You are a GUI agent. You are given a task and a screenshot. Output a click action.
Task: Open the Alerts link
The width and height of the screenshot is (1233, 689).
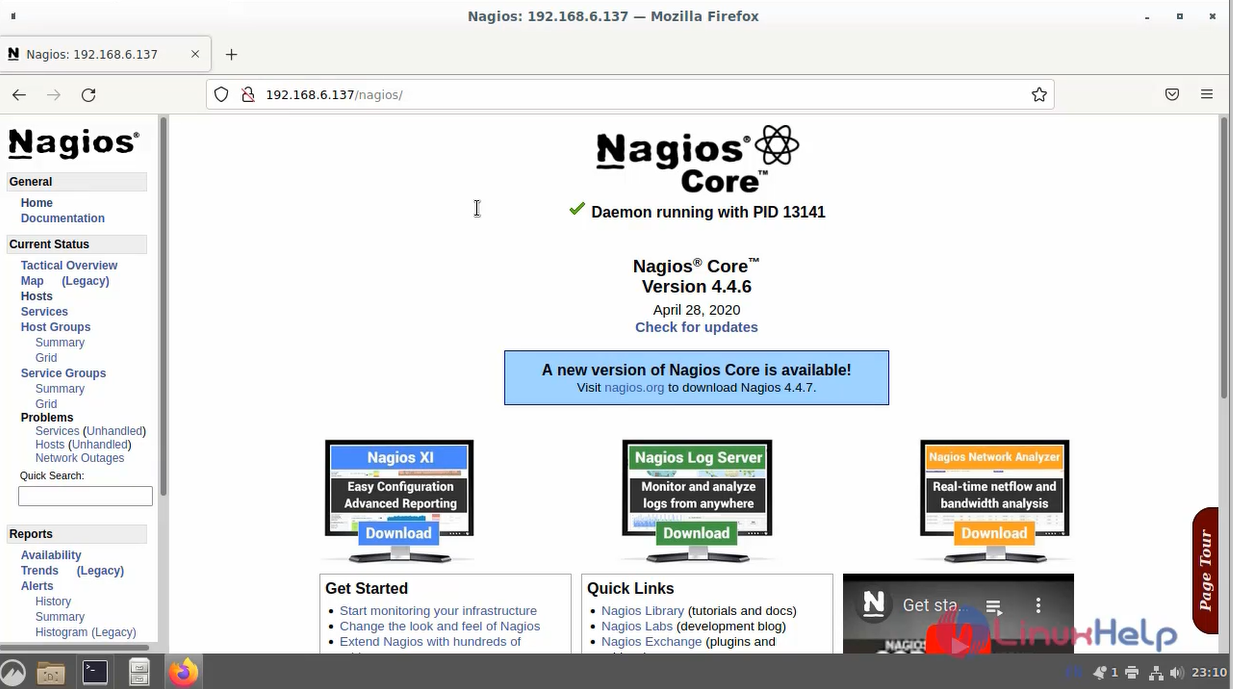37,586
